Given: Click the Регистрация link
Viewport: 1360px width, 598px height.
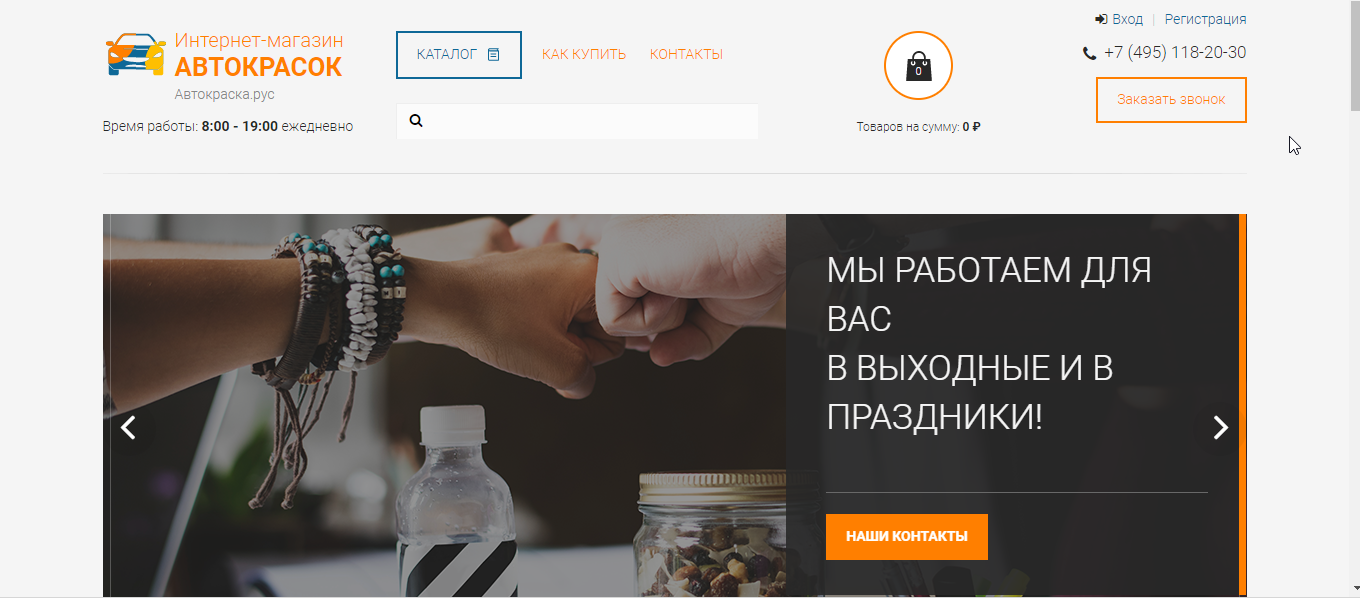Looking at the screenshot, I should tap(1205, 19).
